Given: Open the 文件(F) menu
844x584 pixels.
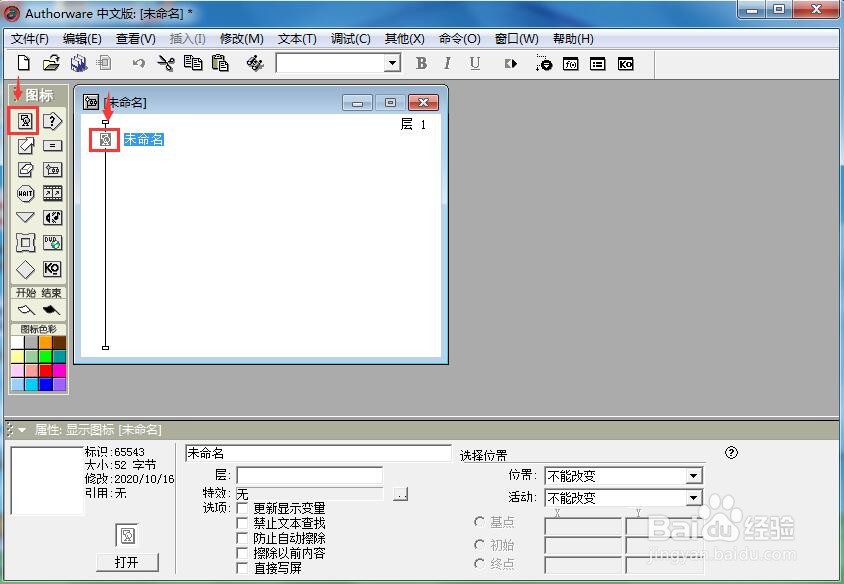Looking at the screenshot, I should [x=30, y=39].
